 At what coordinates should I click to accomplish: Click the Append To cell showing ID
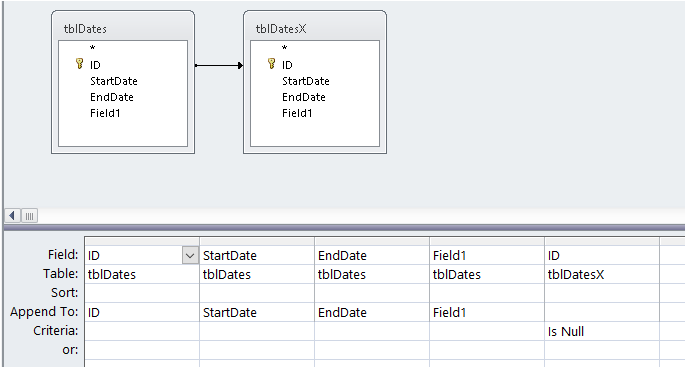click(x=142, y=312)
